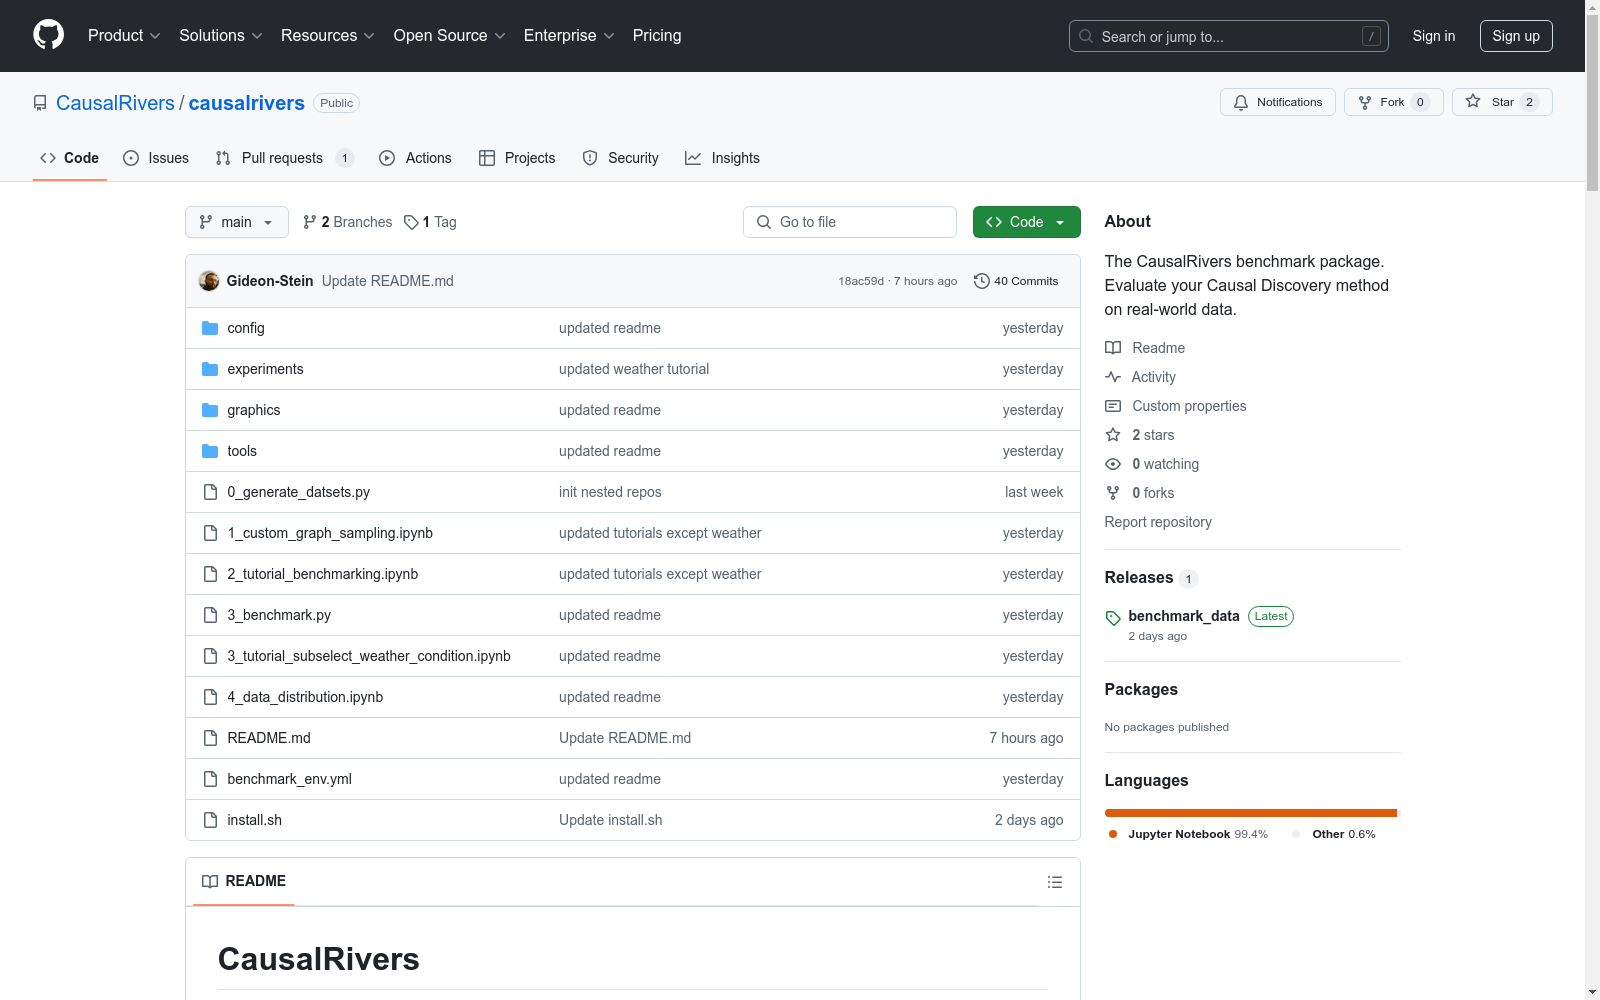Screen dimensions: 1600x1000
Task: Expand the Enterprise menu
Action: pos(569,36)
